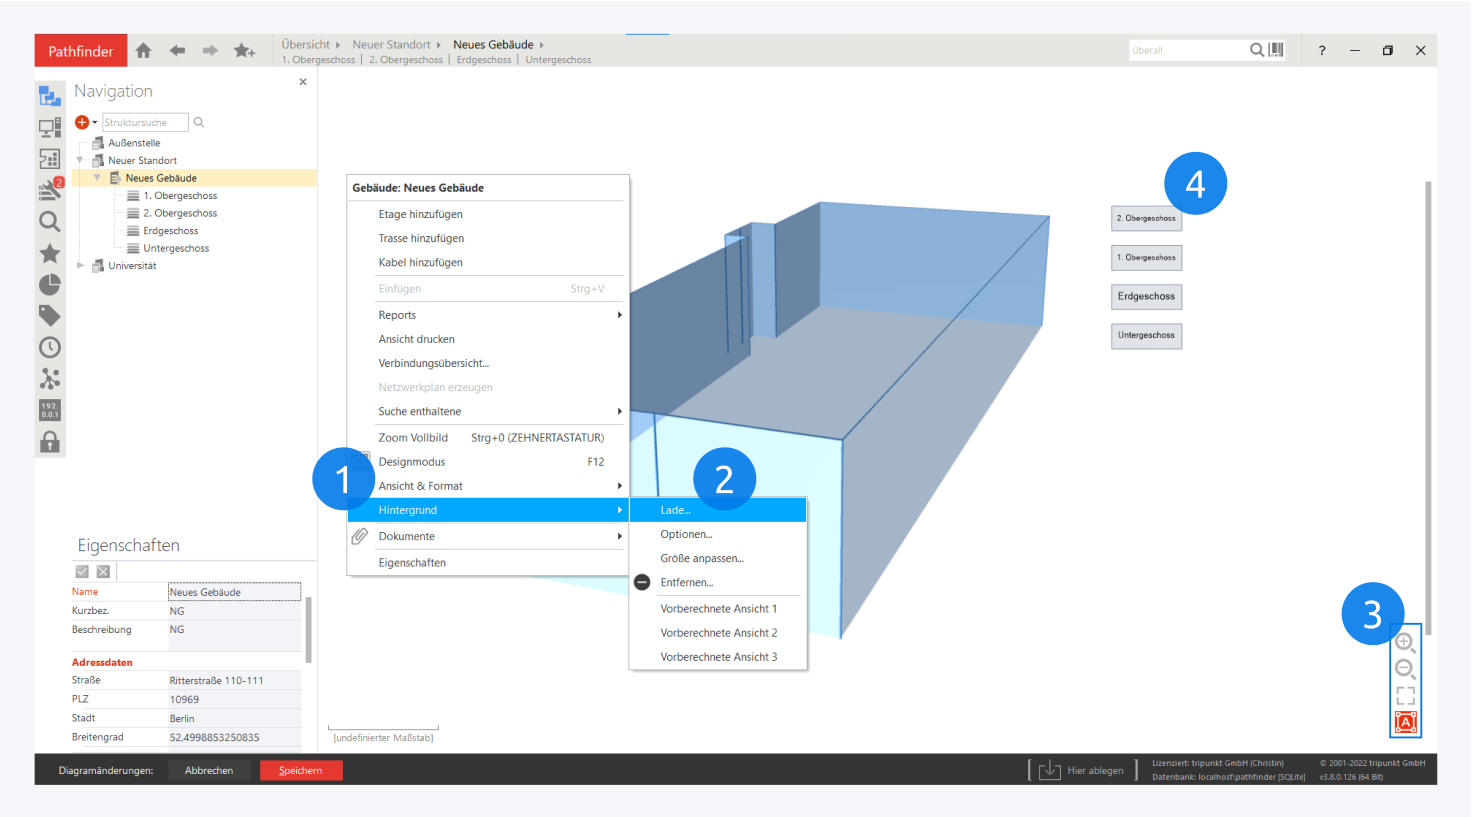1472x817 pixels.
Task: Click the Erdgeschoss floor button in diagram
Action: (x=1146, y=297)
